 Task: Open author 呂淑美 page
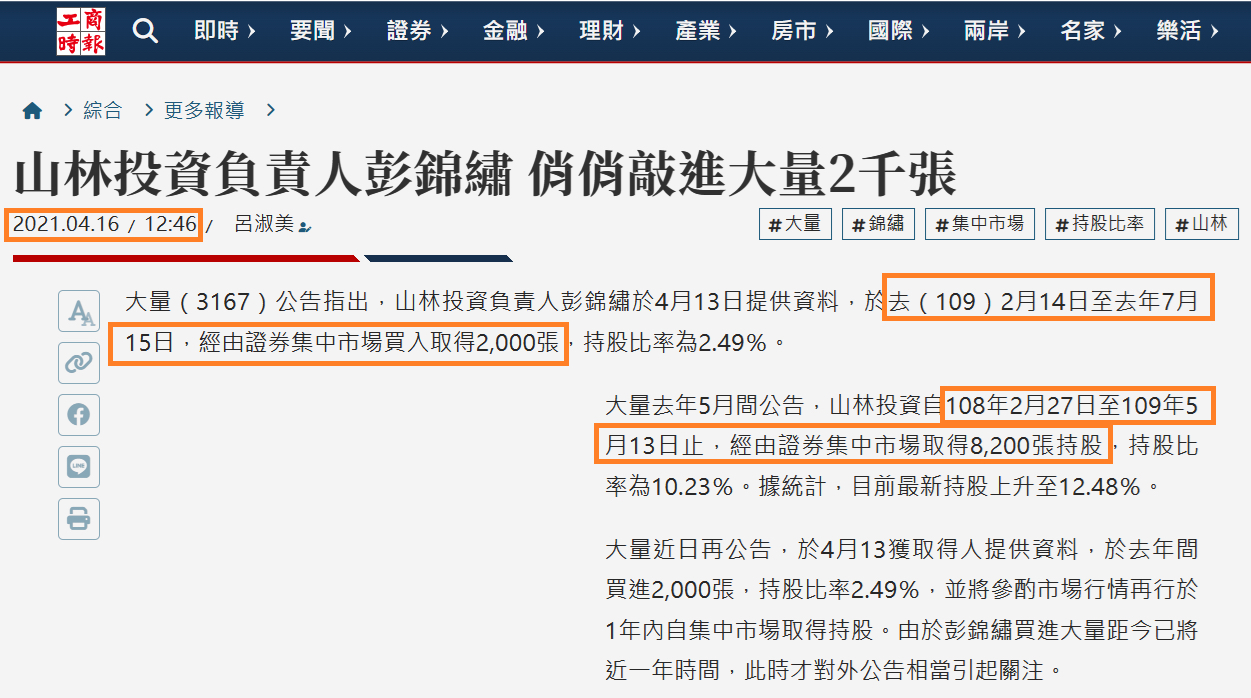[264, 225]
